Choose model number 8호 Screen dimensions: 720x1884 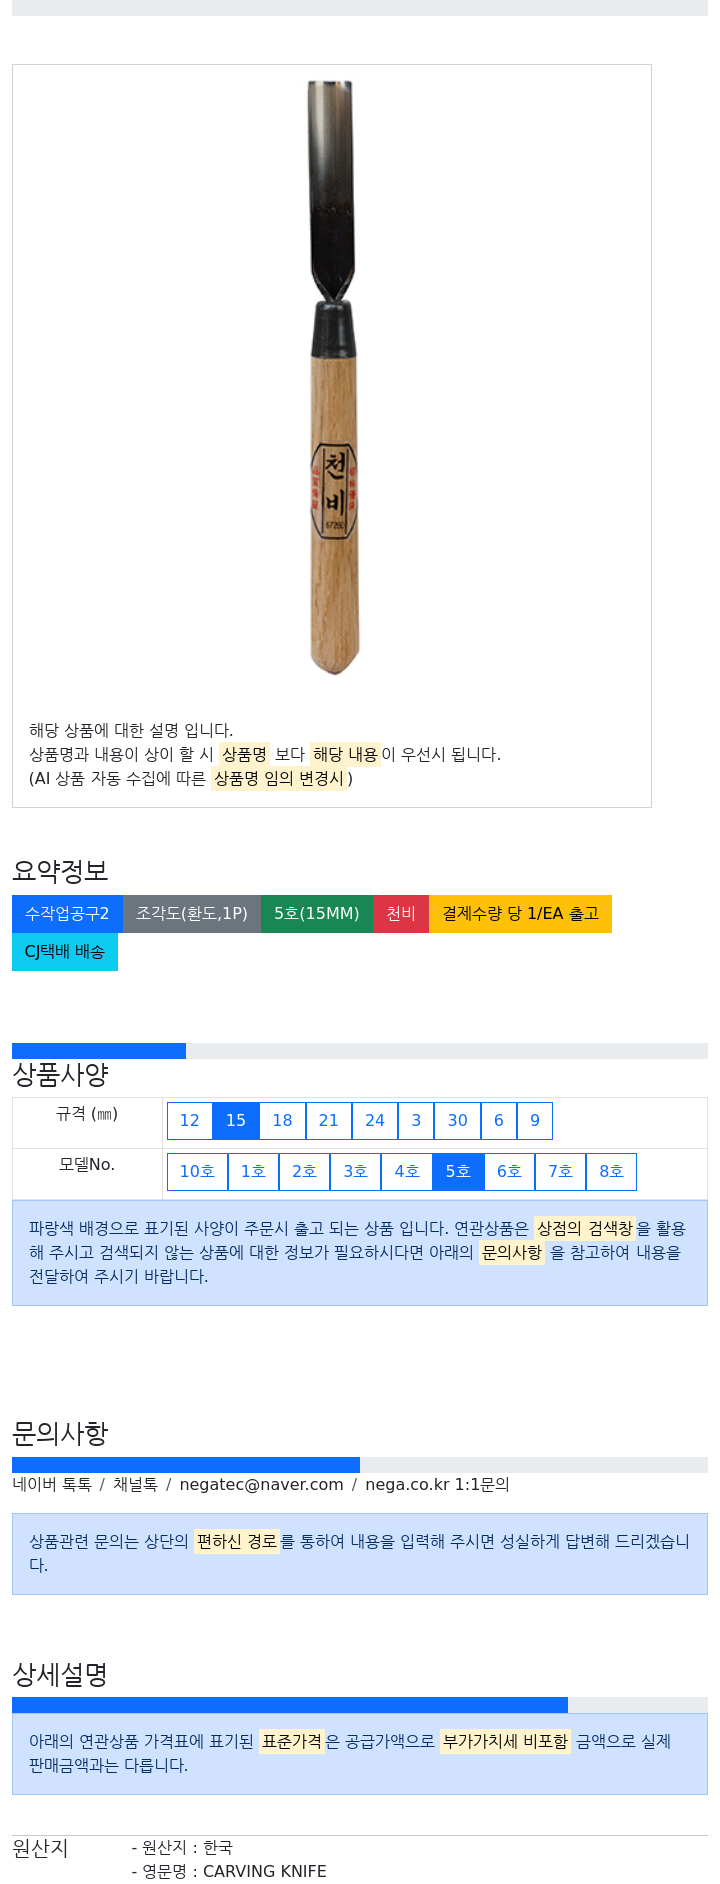[x=611, y=1172]
